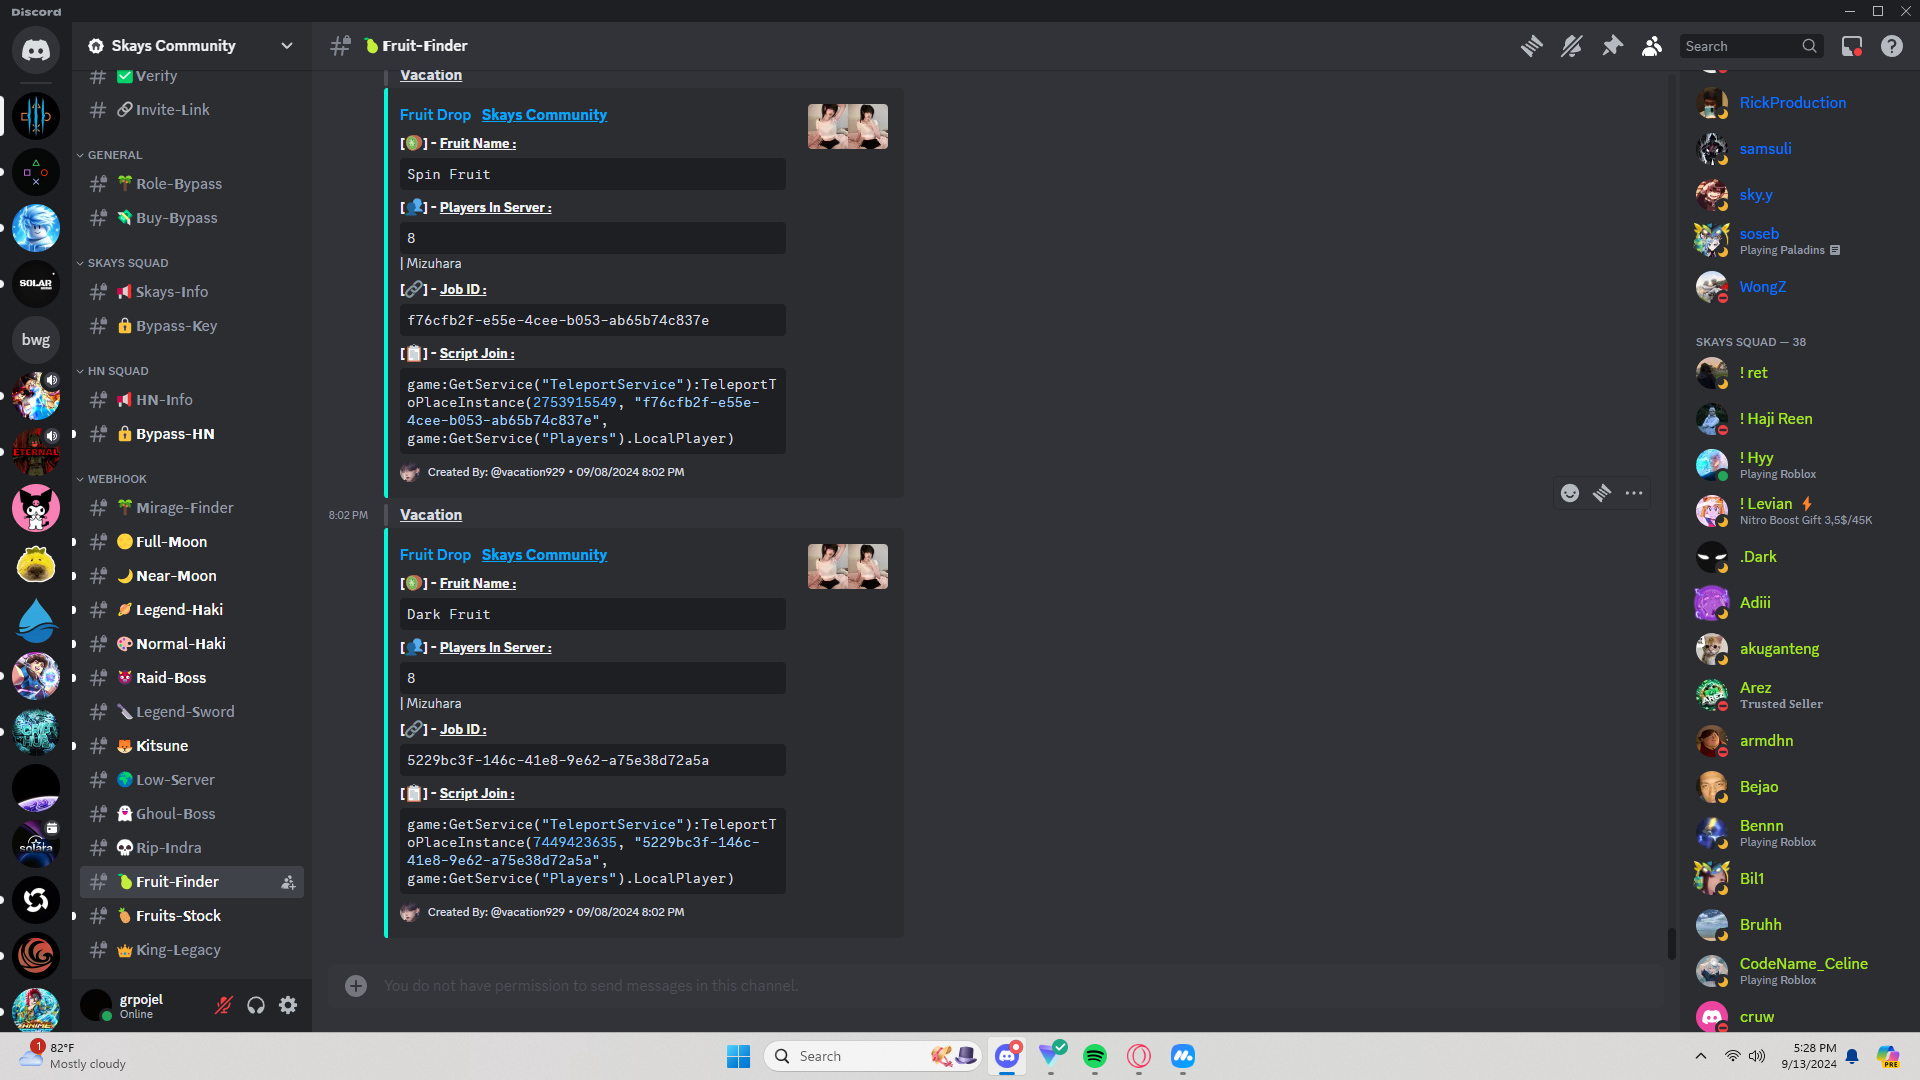Click Skays Community link in Dark Fruit embed
This screenshot has height=1080, width=1920.
(544, 555)
